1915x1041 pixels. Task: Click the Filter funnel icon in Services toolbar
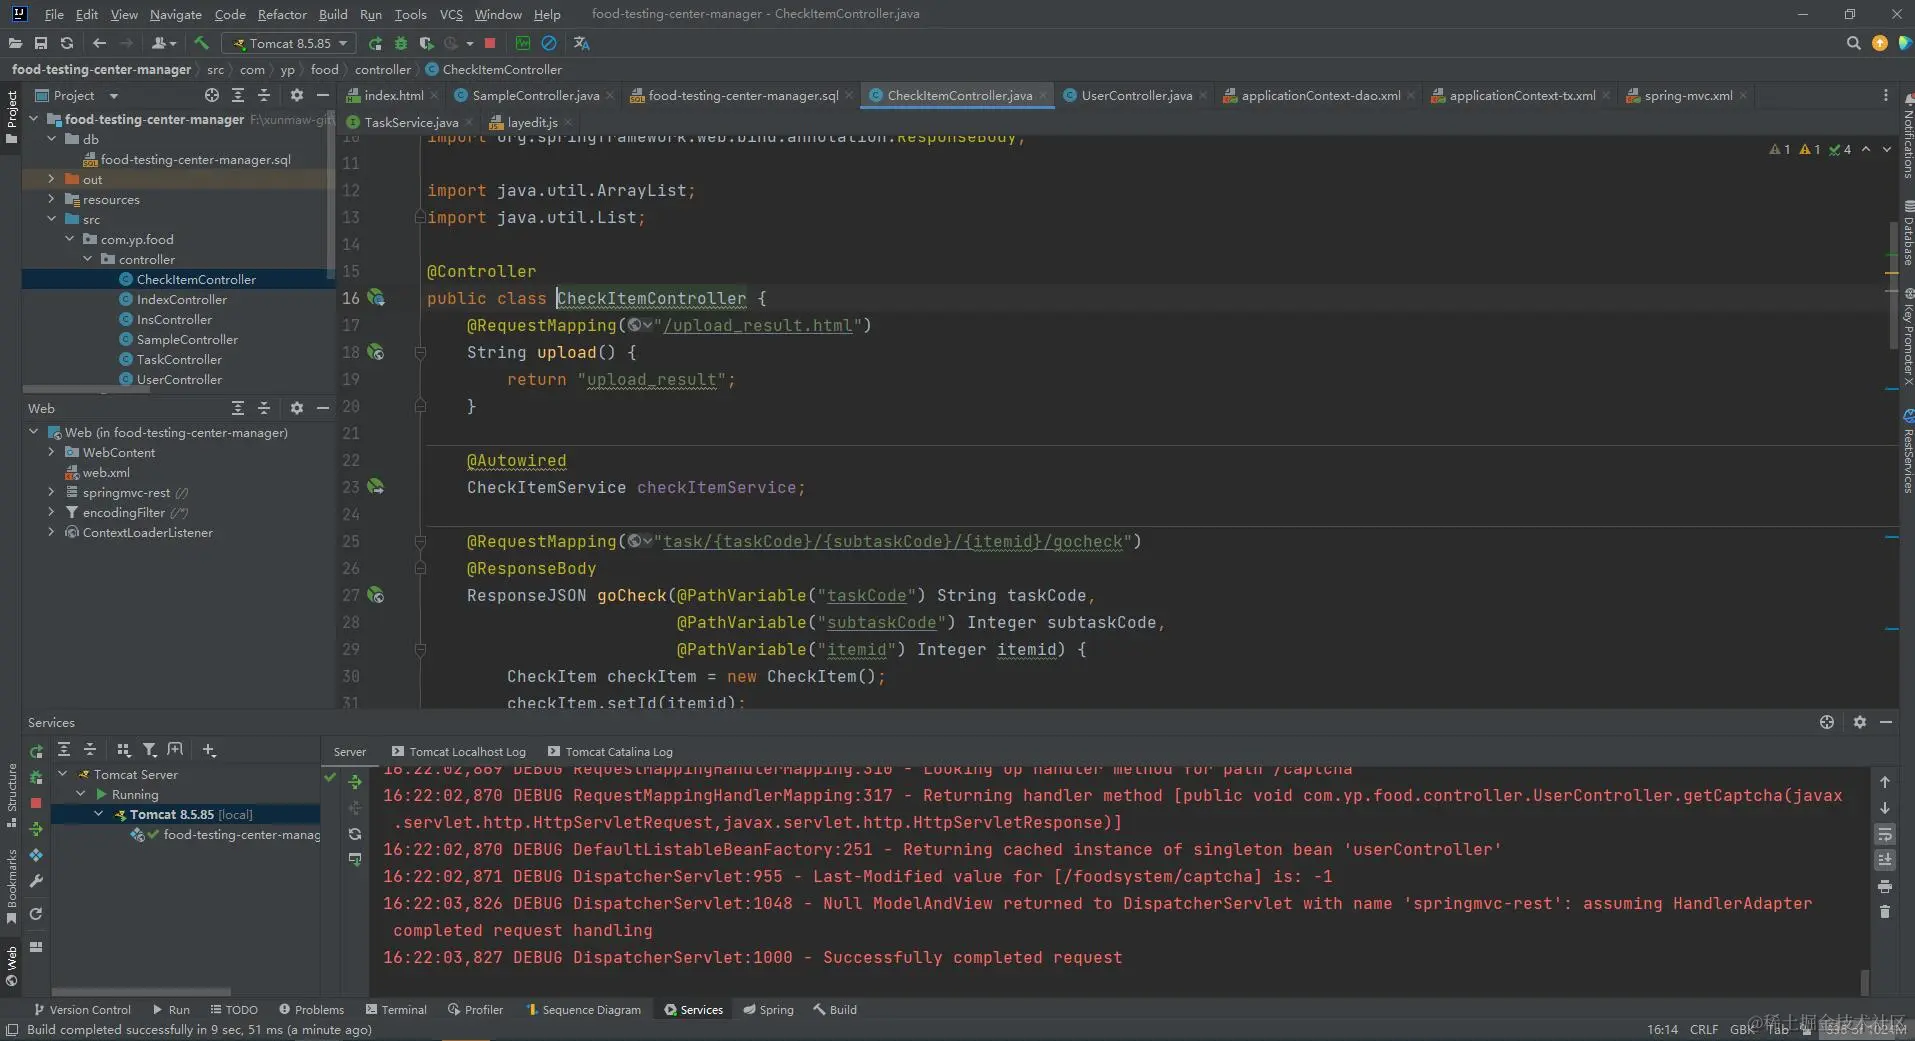150,750
